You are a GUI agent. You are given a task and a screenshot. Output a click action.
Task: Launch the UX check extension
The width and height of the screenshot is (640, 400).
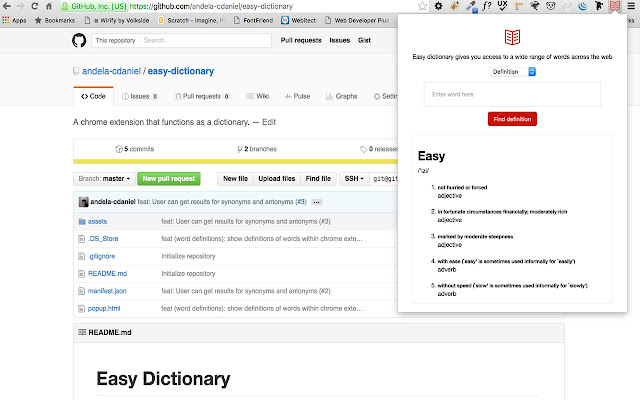(502, 6)
